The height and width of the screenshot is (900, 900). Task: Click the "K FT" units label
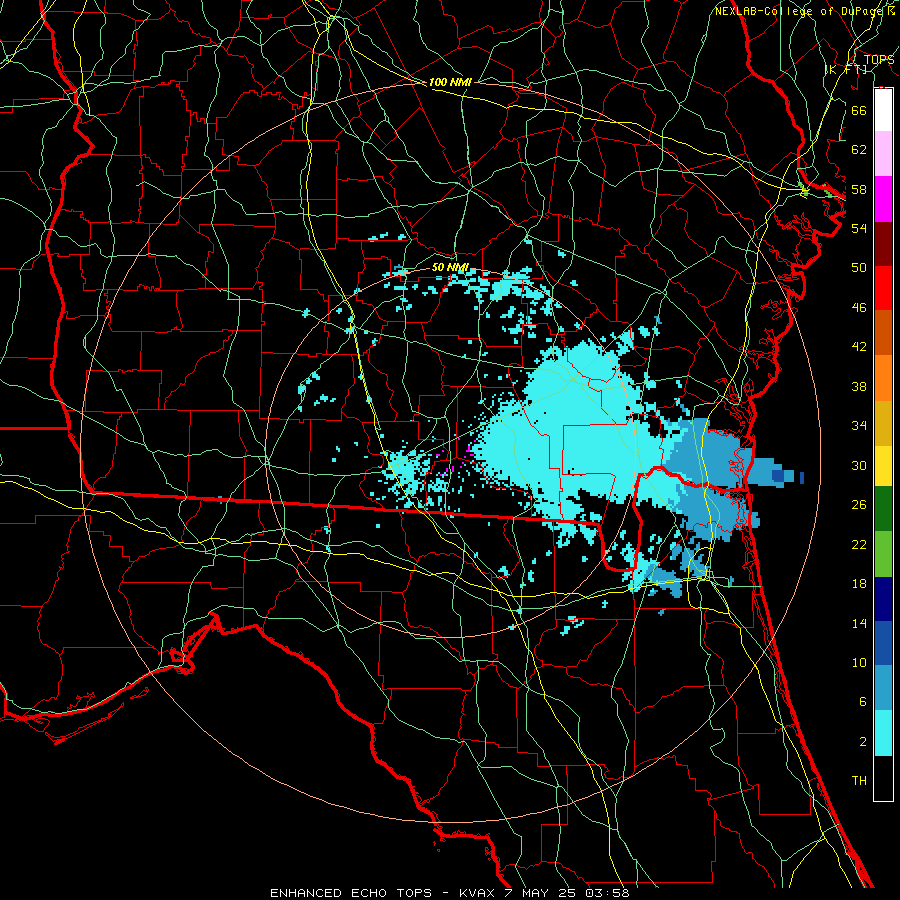tap(847, 70)
